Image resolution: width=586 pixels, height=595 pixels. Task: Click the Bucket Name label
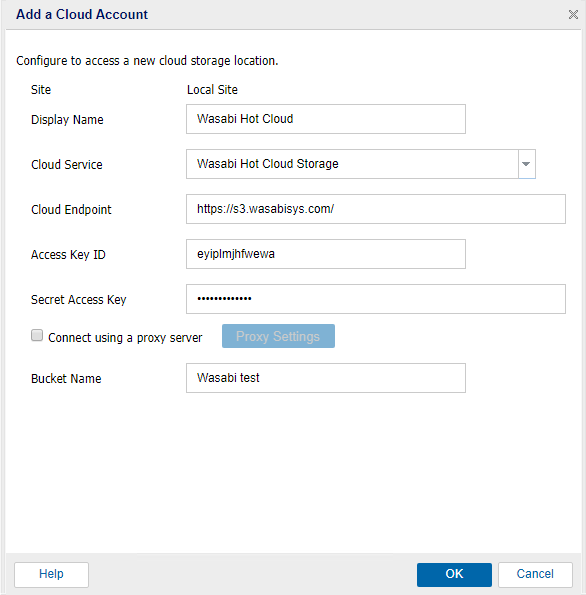pyautogui.click(x=66, y=379)
